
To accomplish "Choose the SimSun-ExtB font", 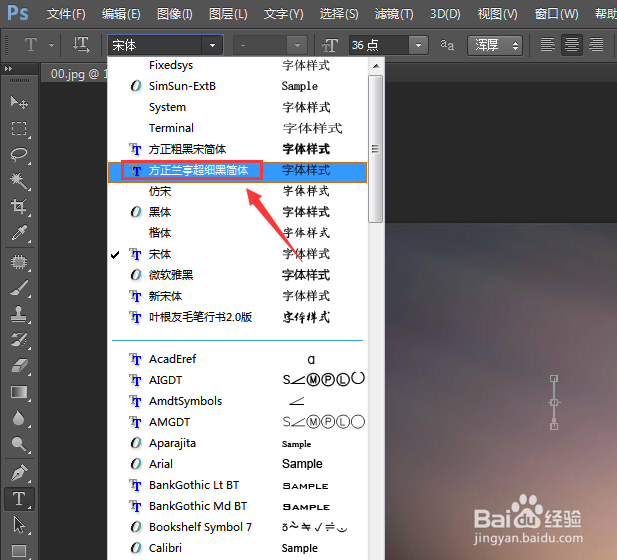I will tap(237, 86).
